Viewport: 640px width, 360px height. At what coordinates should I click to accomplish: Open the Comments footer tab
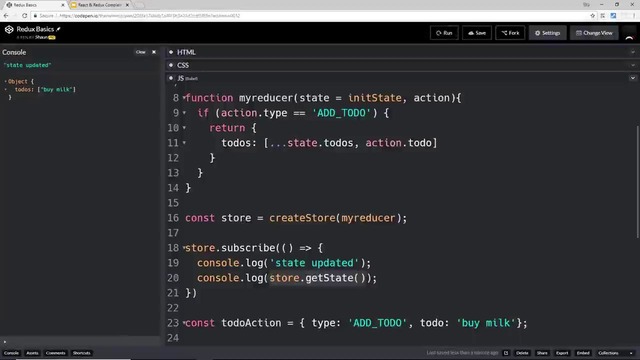coord(56,353)
